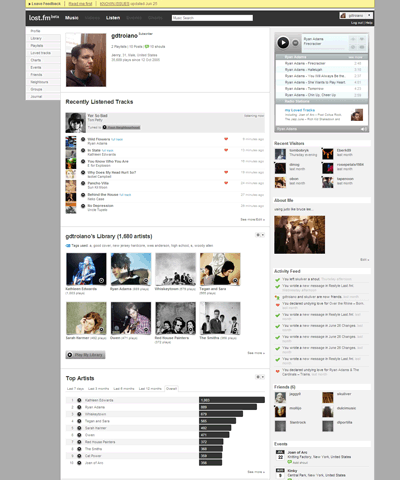Click the player's bottom-right icon button
The height and width of the screenshot is (480, 400).
(x=362, y=47)
